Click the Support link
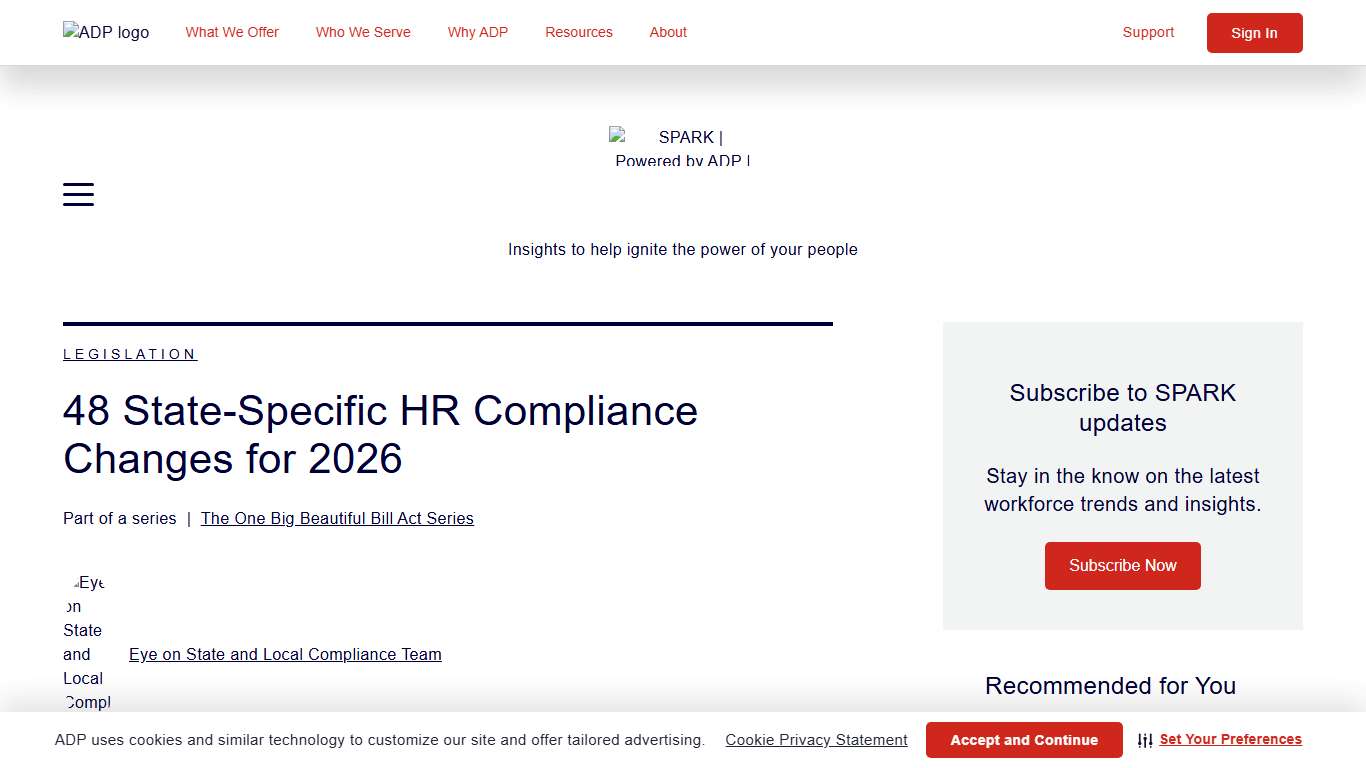The height and width of the screenshot is (768, 1366). [x=1147, y=32]
